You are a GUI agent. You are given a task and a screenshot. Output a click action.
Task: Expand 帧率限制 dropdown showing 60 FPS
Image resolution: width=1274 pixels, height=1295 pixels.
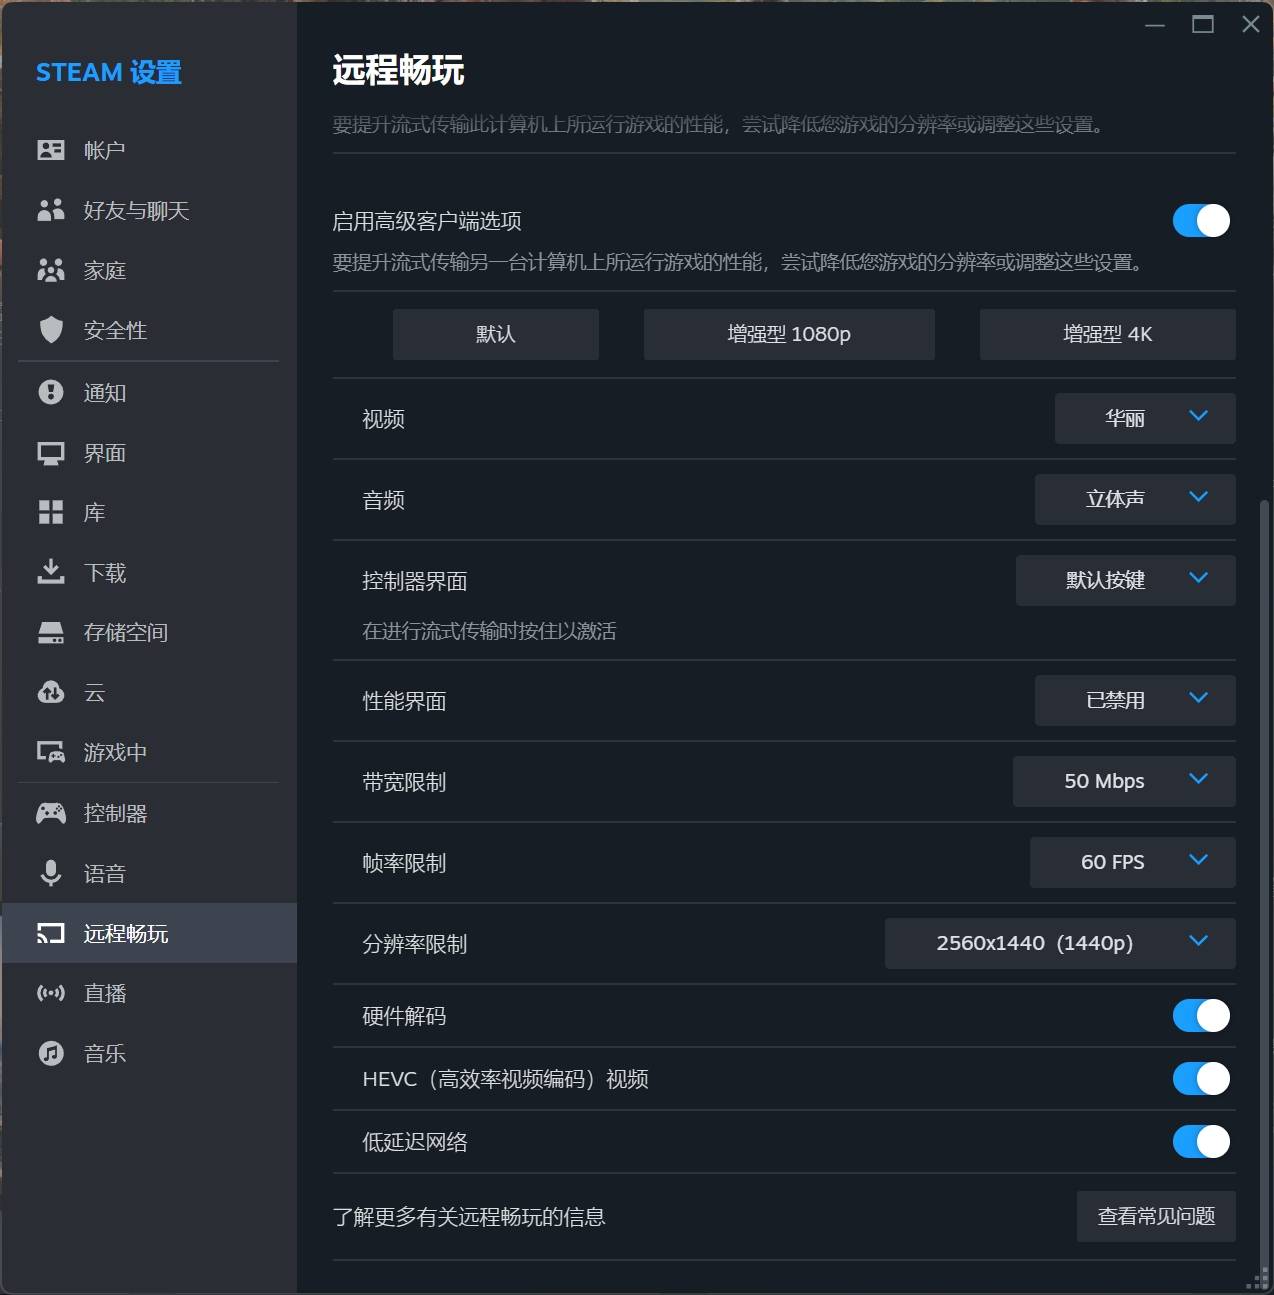1133,862
